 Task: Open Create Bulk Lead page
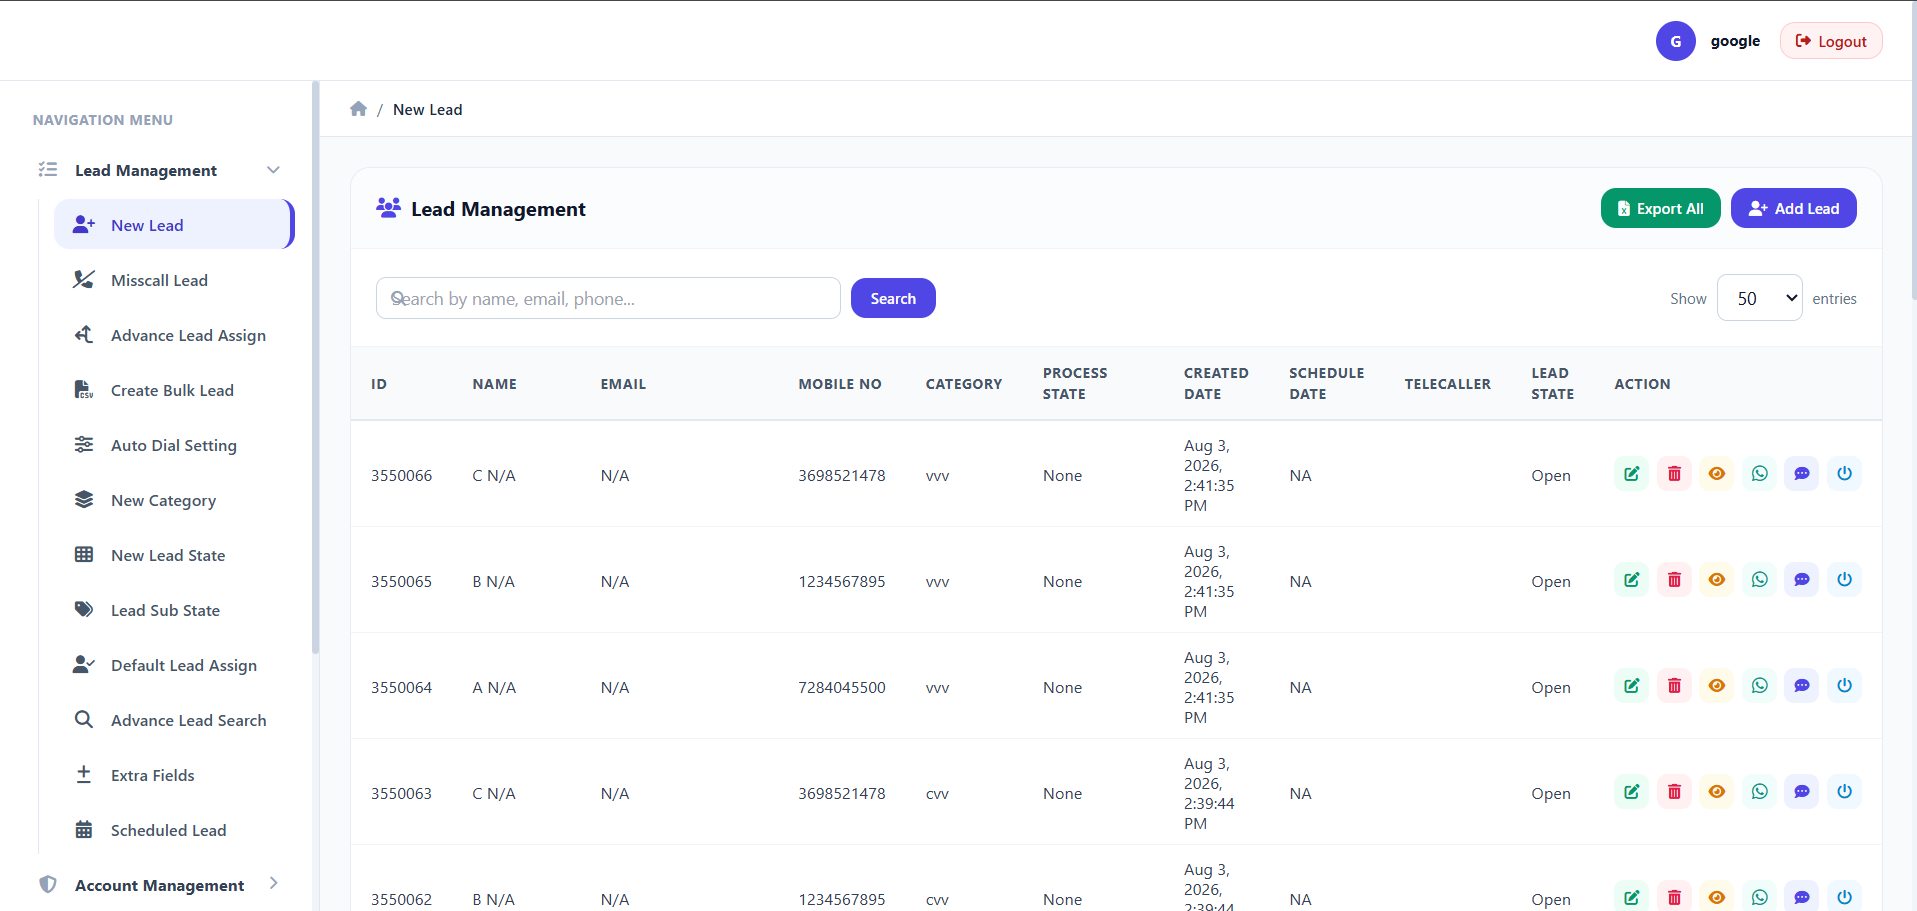174,390
